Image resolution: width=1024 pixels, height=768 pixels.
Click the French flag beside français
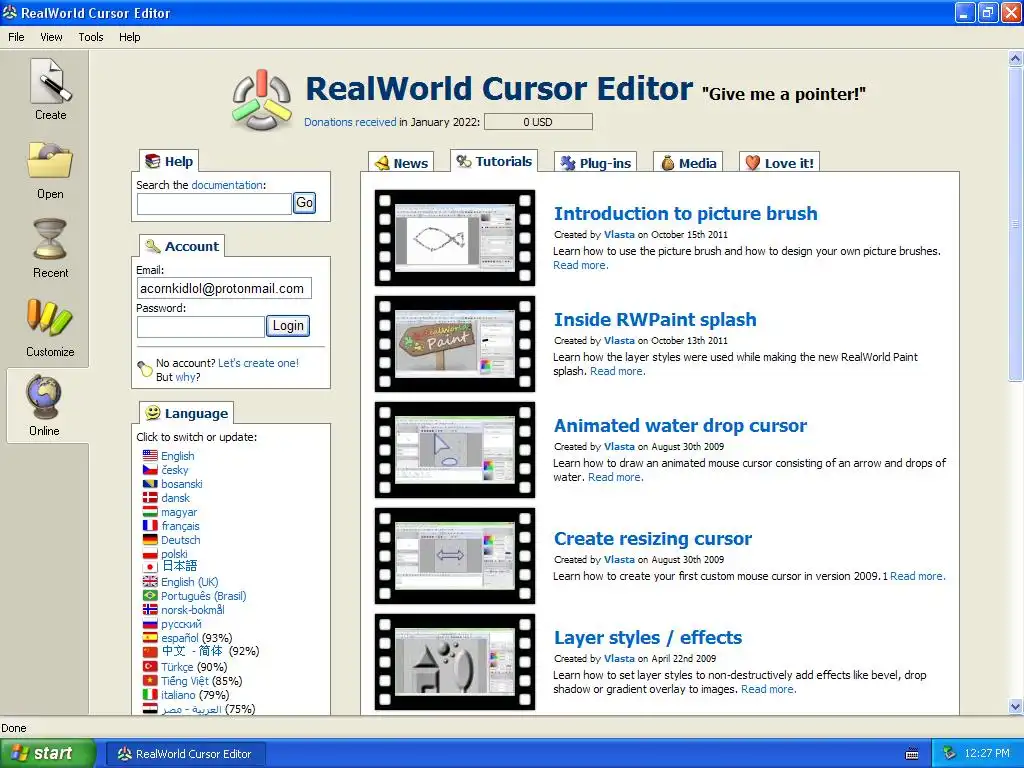pos(150,526)
